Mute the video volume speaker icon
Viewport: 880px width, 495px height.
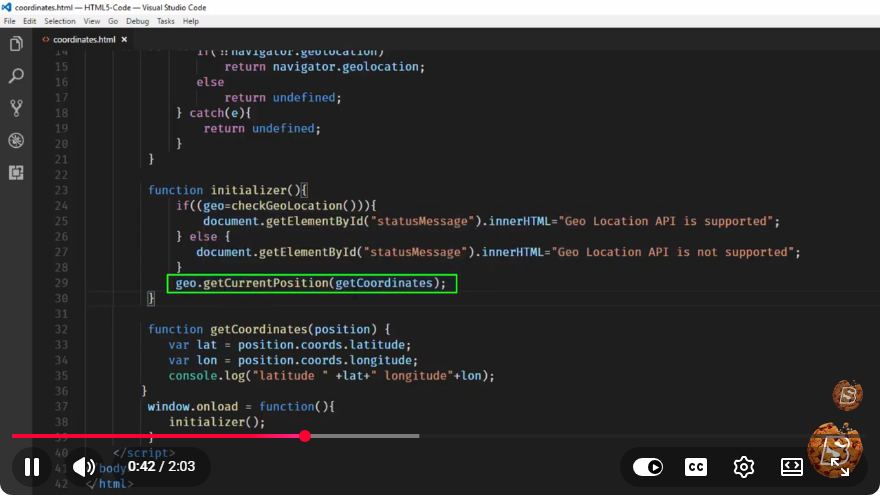(x=84, y=467)
